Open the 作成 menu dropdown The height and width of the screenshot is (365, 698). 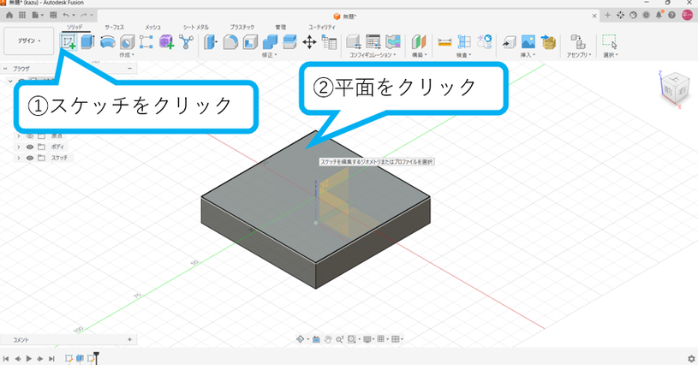(127, 55)
